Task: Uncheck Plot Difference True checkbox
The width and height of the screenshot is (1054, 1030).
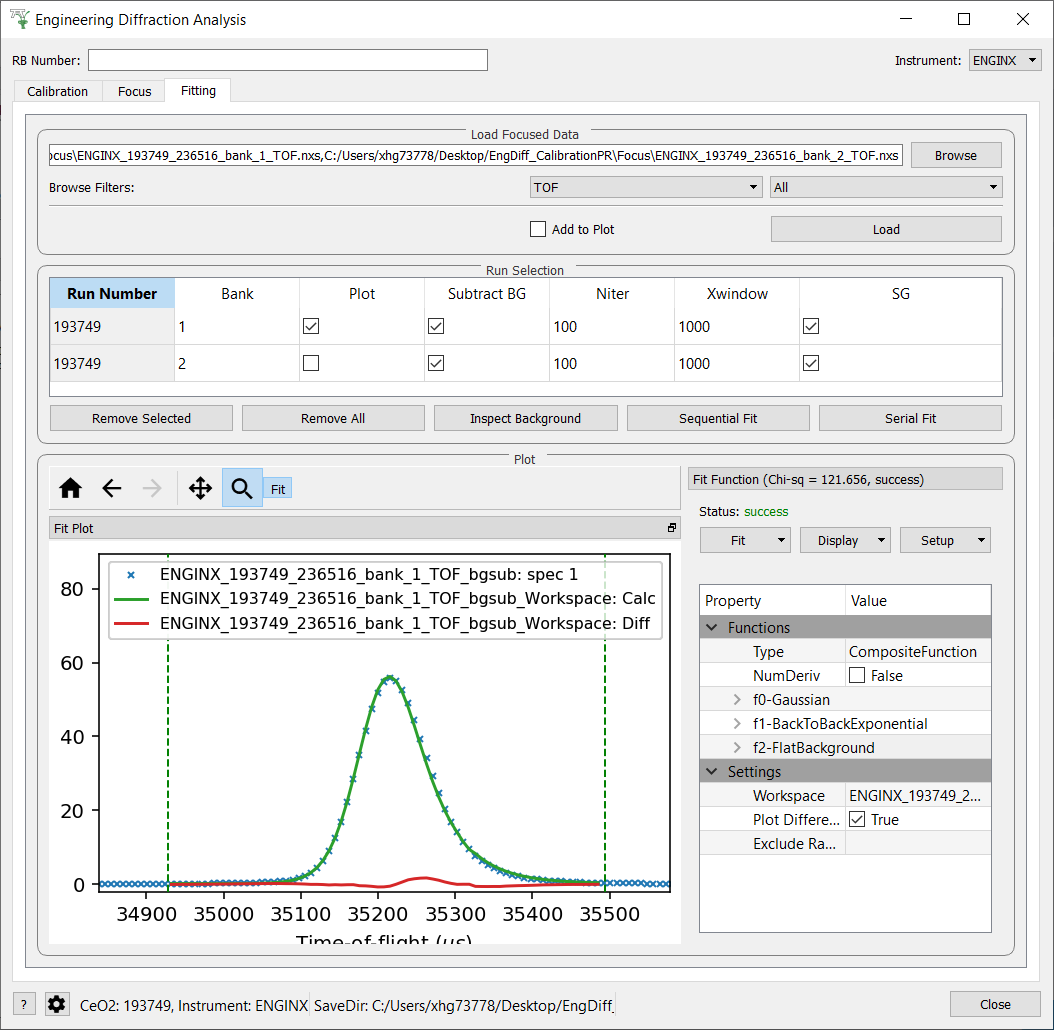Action: (x=857, y=820)
